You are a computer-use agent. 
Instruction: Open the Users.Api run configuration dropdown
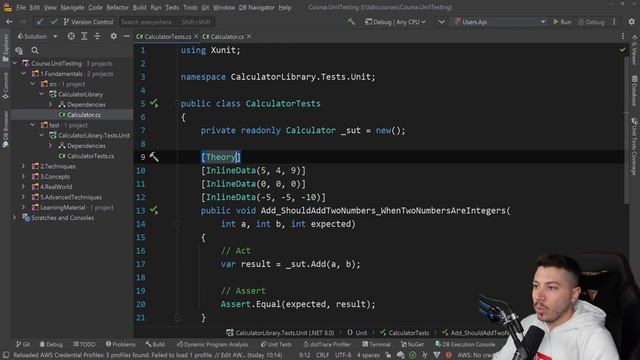pos(500,22)
